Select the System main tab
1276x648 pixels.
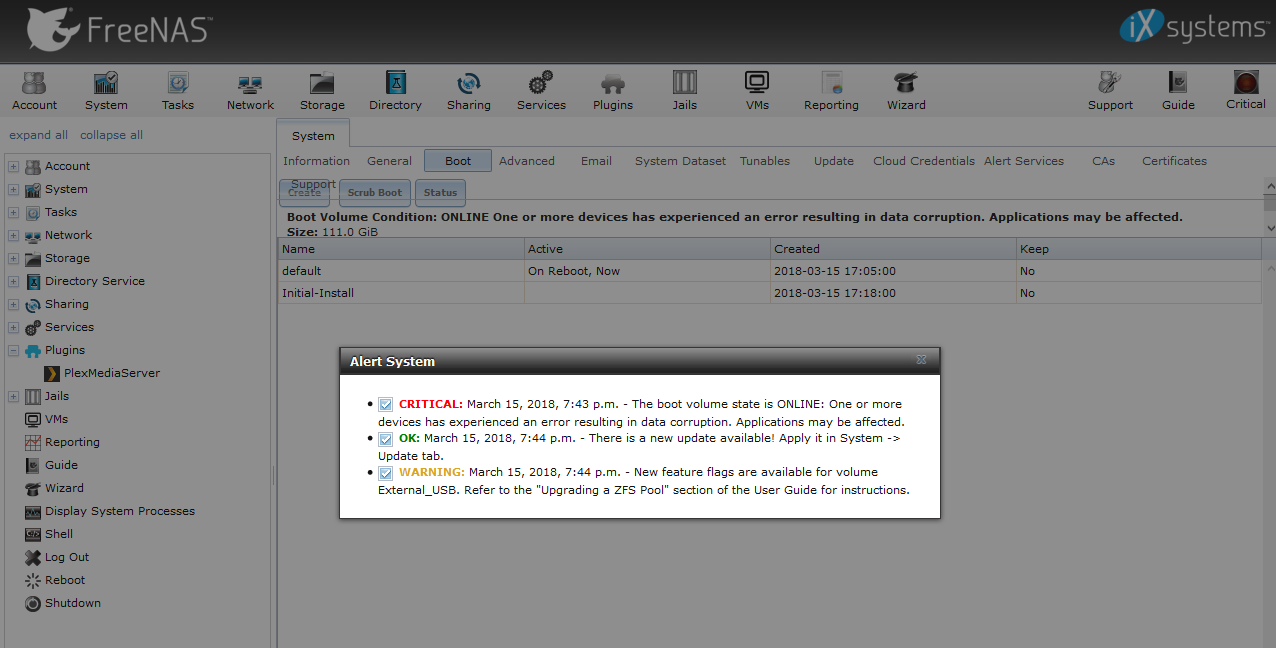tap(313, 136)
